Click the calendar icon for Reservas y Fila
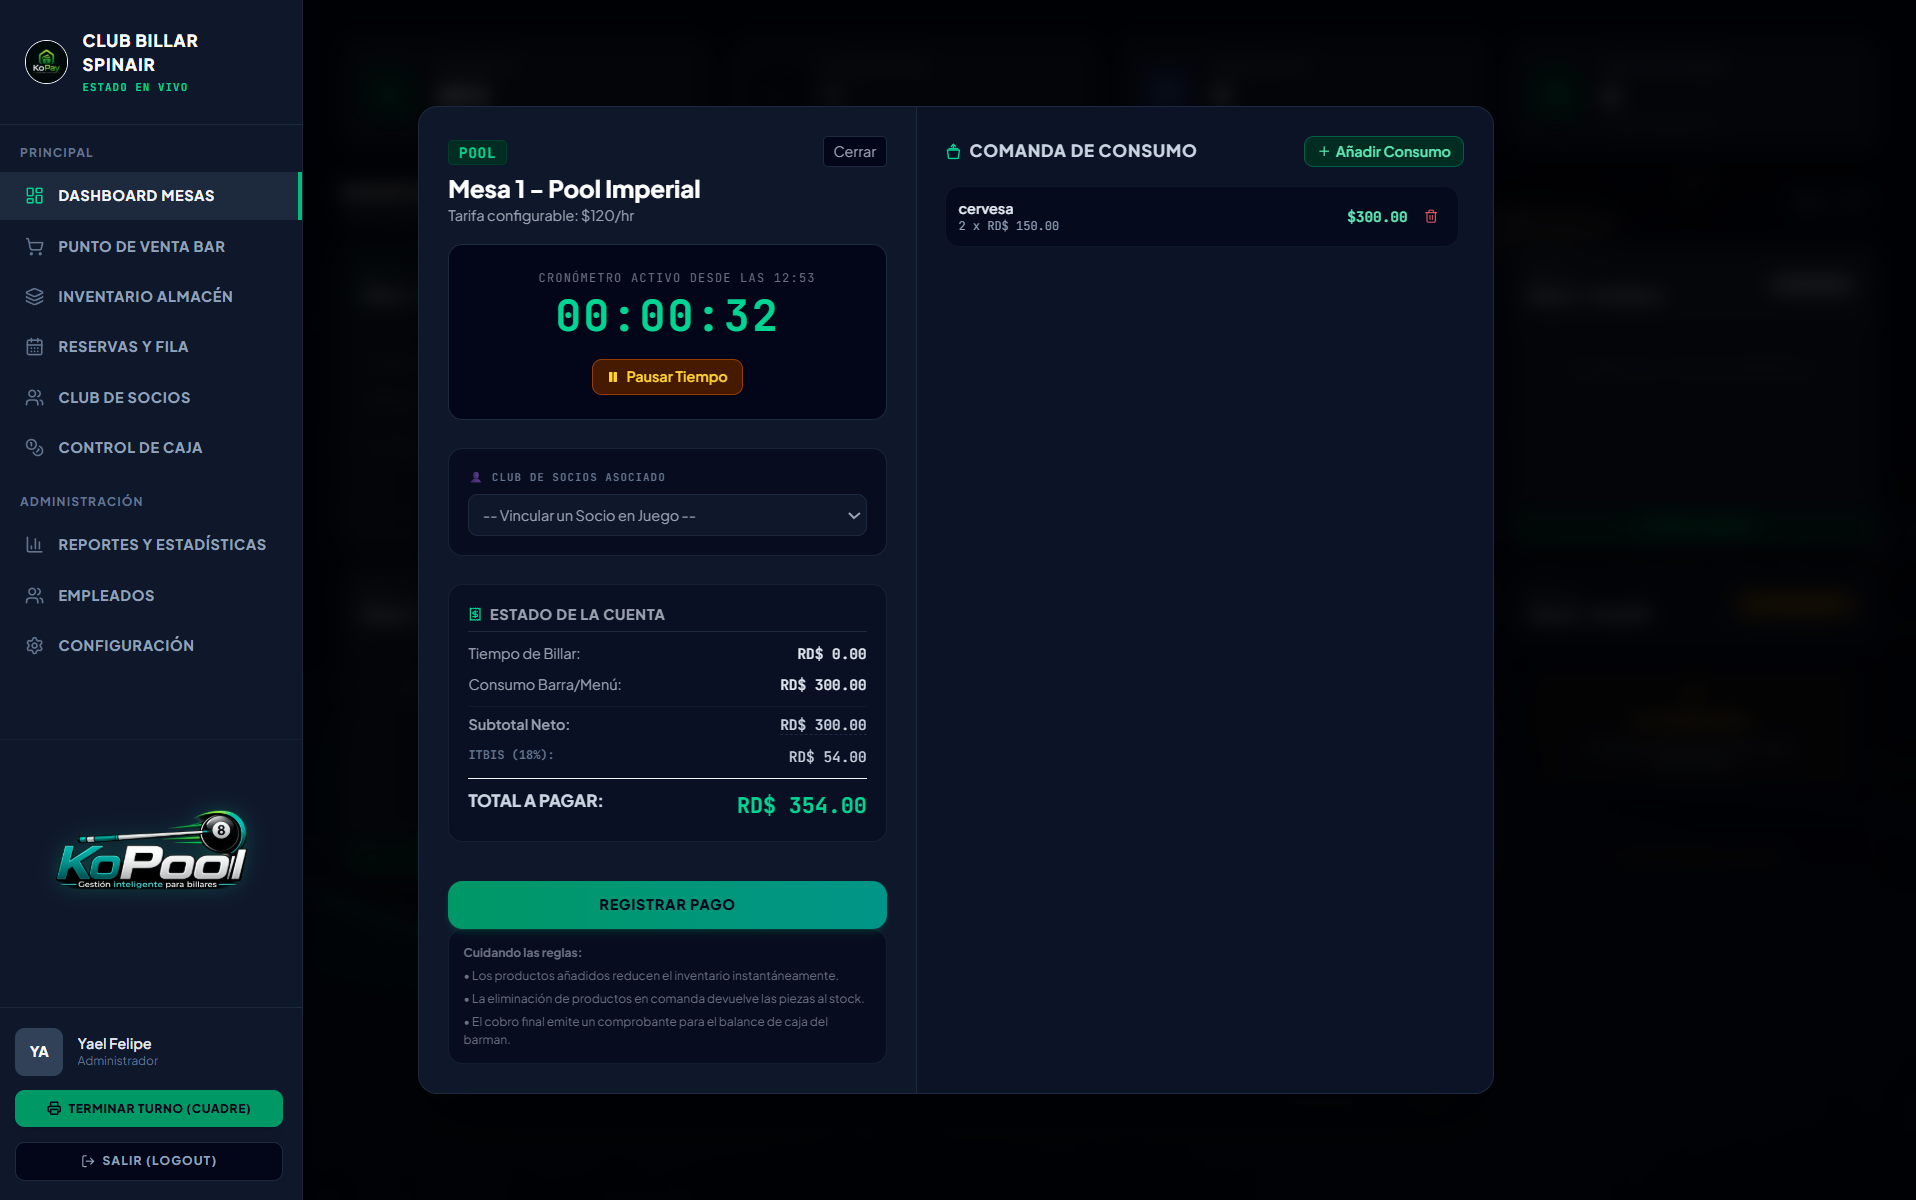The image size is (1916, 1200). coord(34,347)
